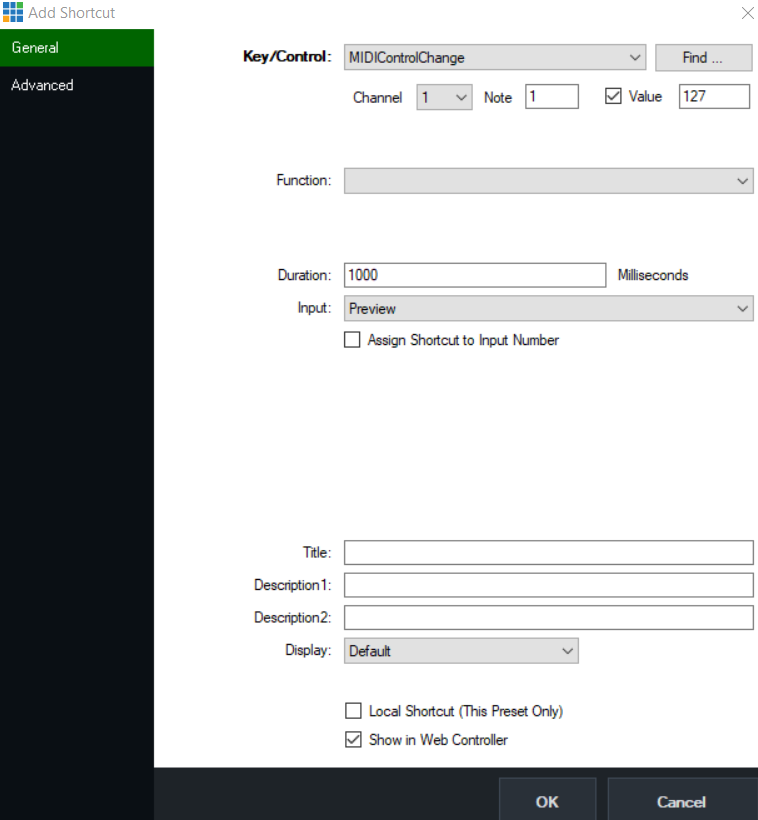The height and width of the screenshot is (820, 758).
Task: Open the Channel number dropdown
Action: pyautogui.click(x=444, y=97)
